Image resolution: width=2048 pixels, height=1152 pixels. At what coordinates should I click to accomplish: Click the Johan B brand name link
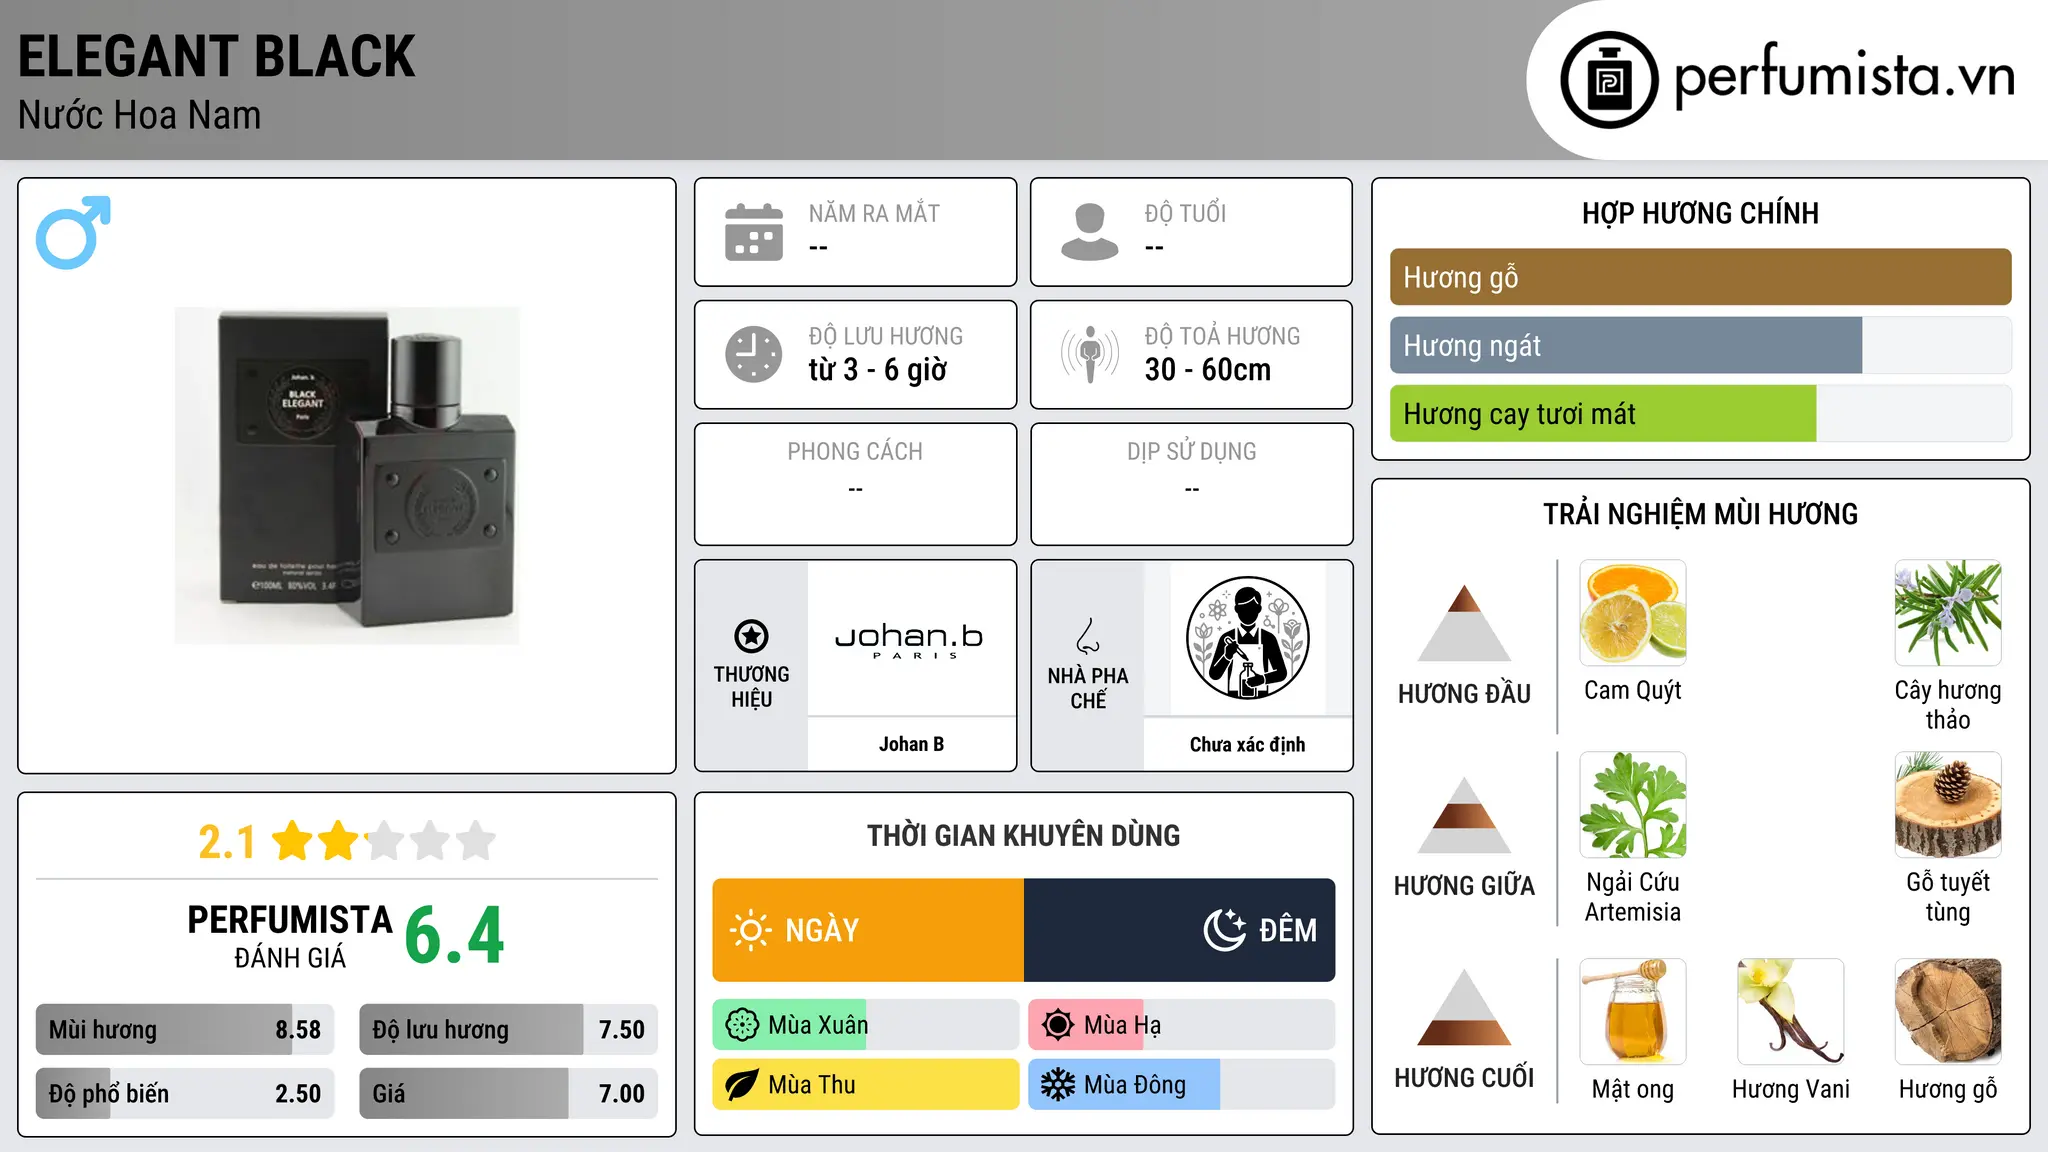[x=911, y=744]
